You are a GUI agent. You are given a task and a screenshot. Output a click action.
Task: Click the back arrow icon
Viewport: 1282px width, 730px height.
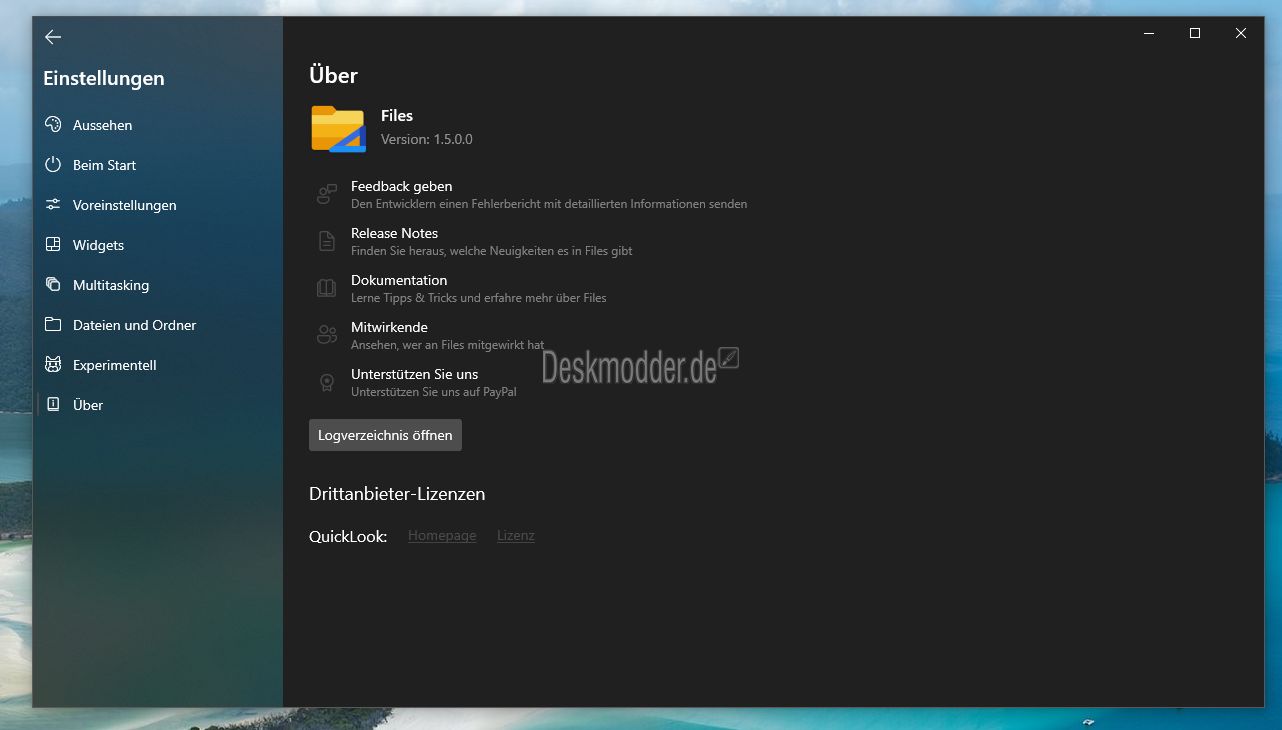(53, 37)
